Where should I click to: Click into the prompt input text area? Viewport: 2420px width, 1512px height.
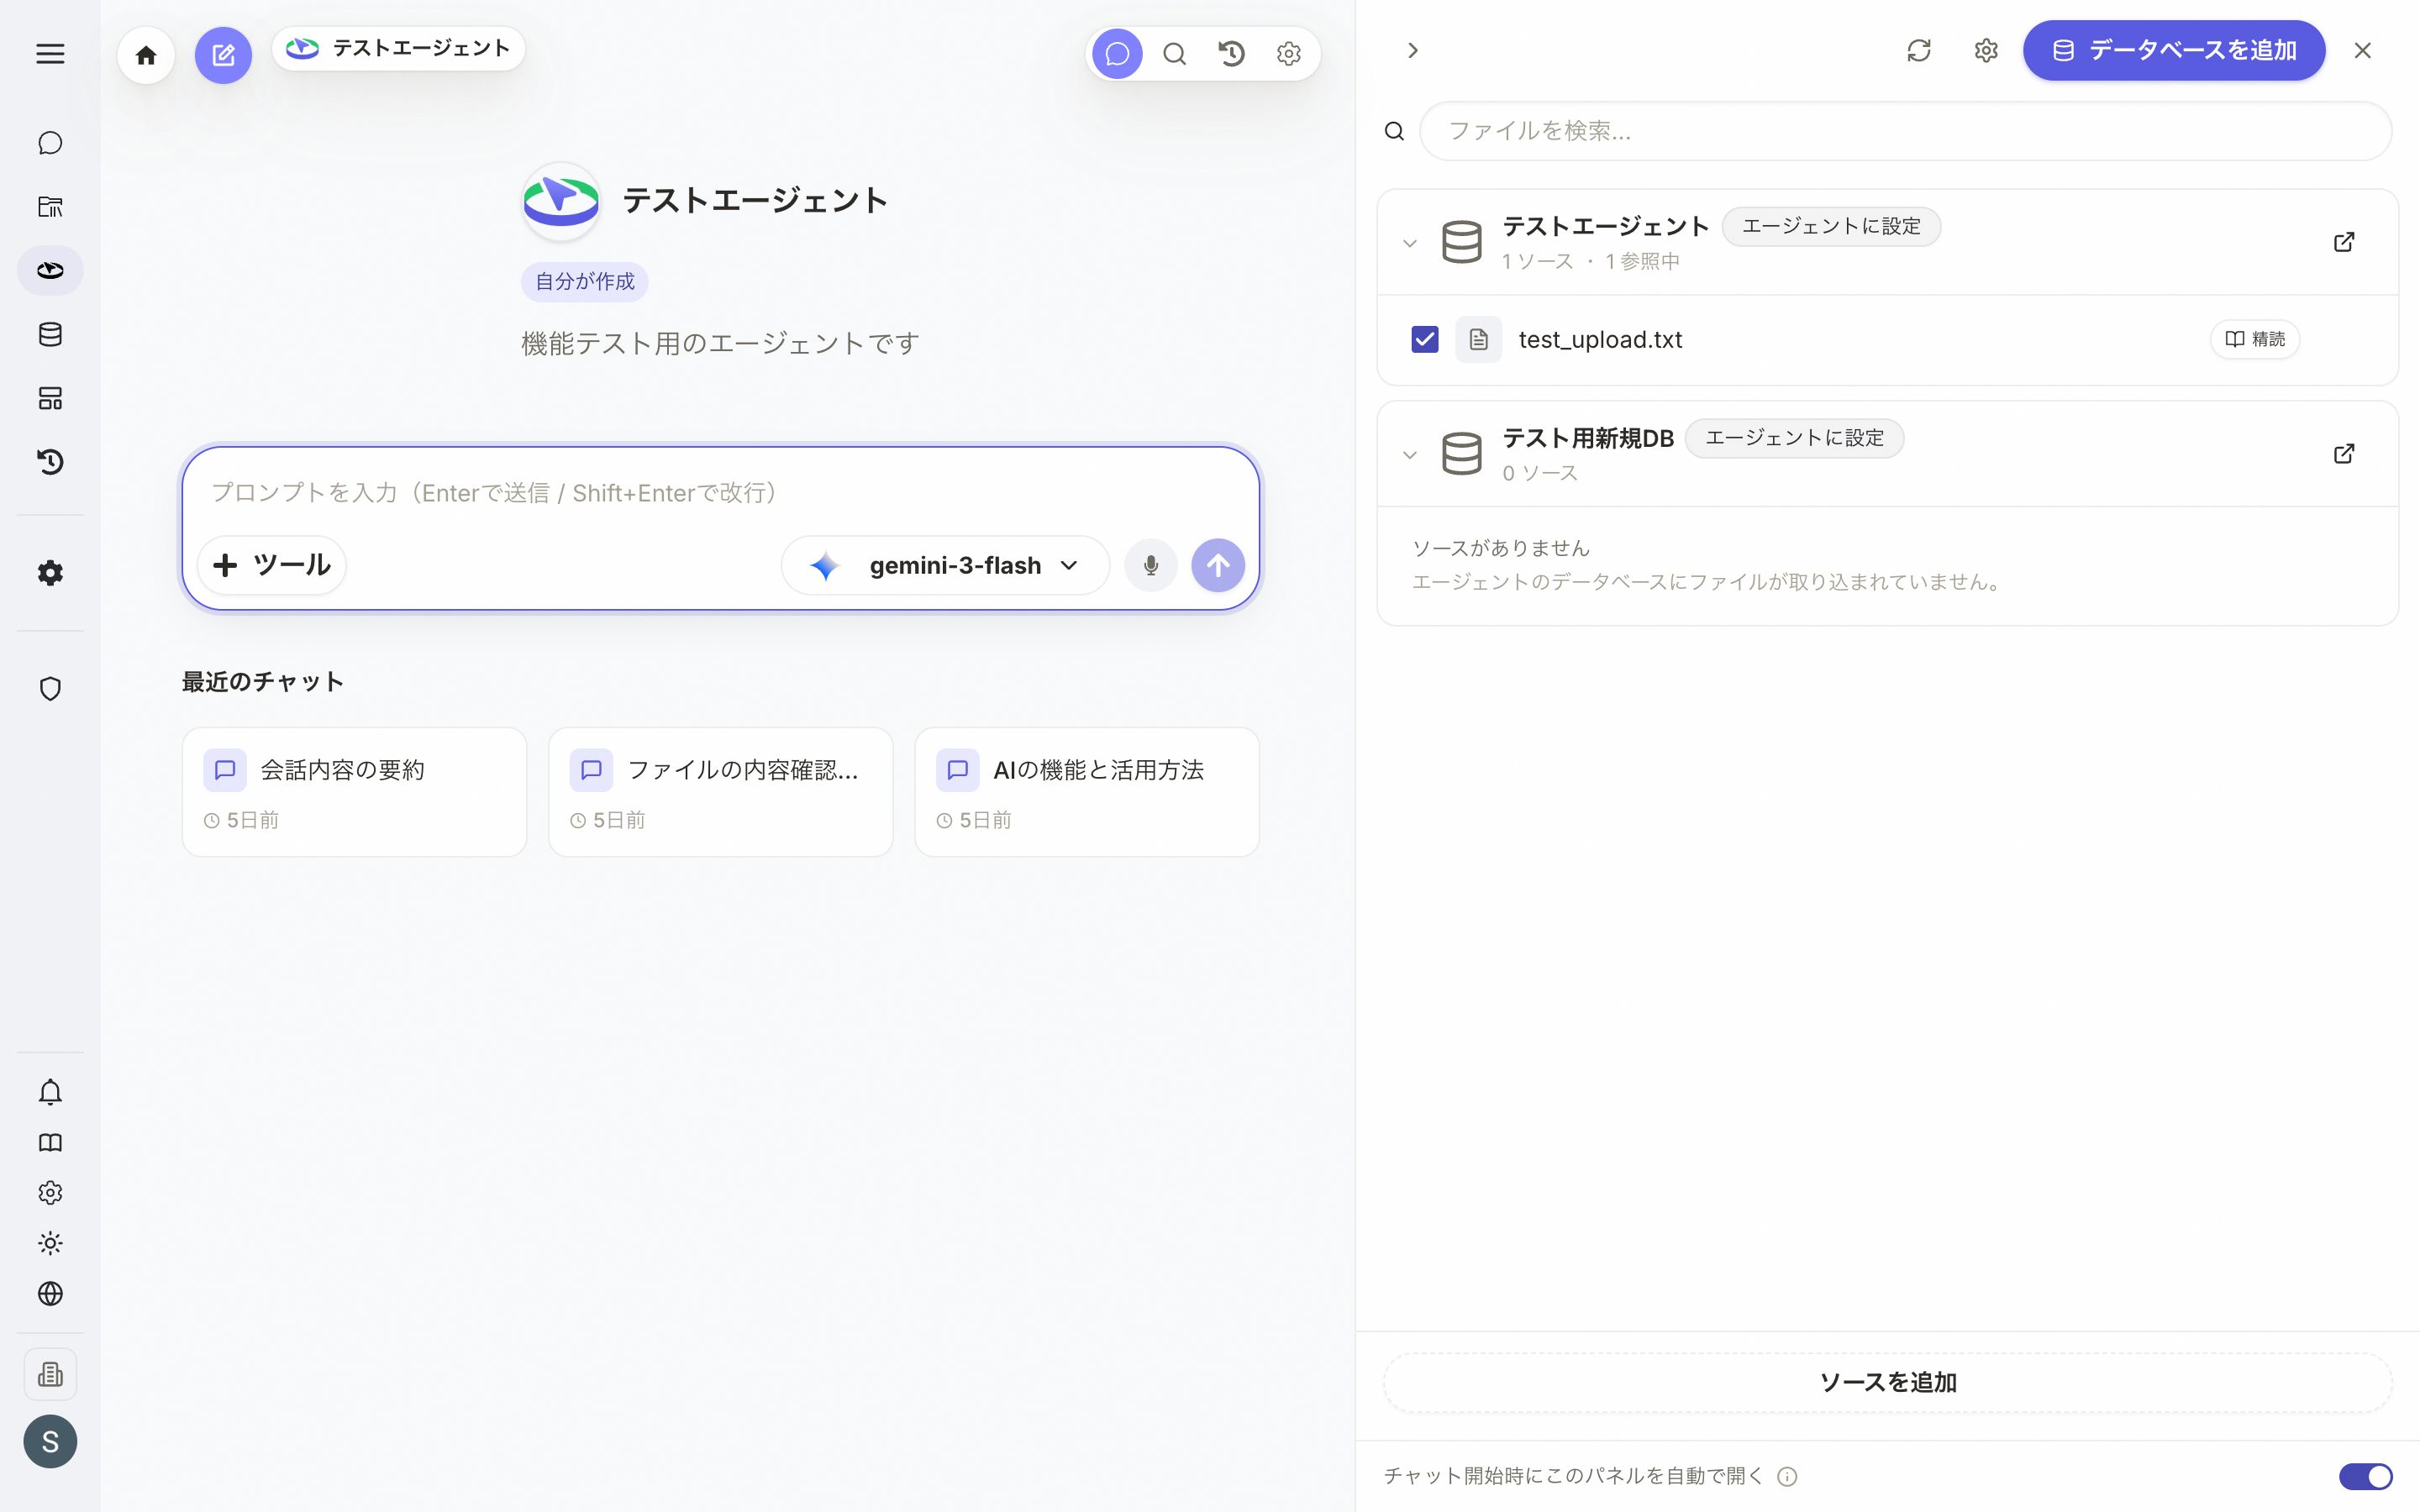point(720,493)
